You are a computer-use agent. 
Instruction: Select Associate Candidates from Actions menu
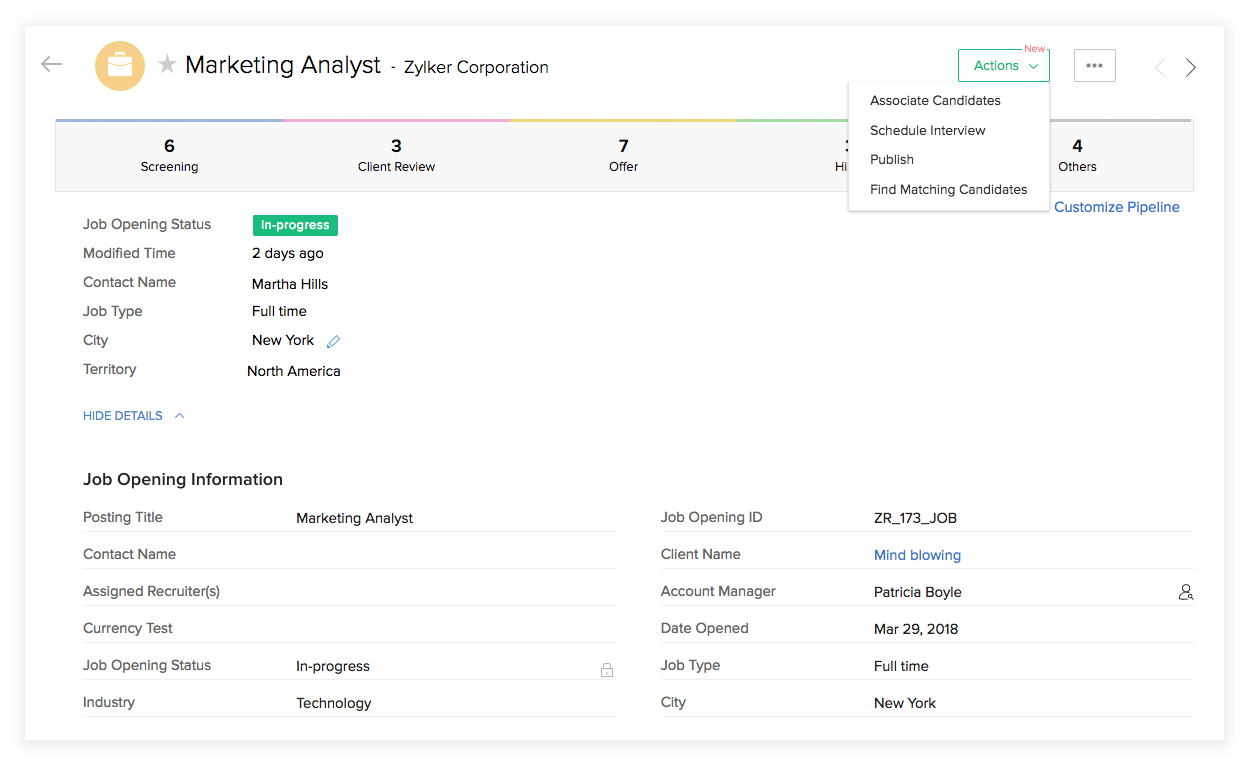tap(935, 101)
